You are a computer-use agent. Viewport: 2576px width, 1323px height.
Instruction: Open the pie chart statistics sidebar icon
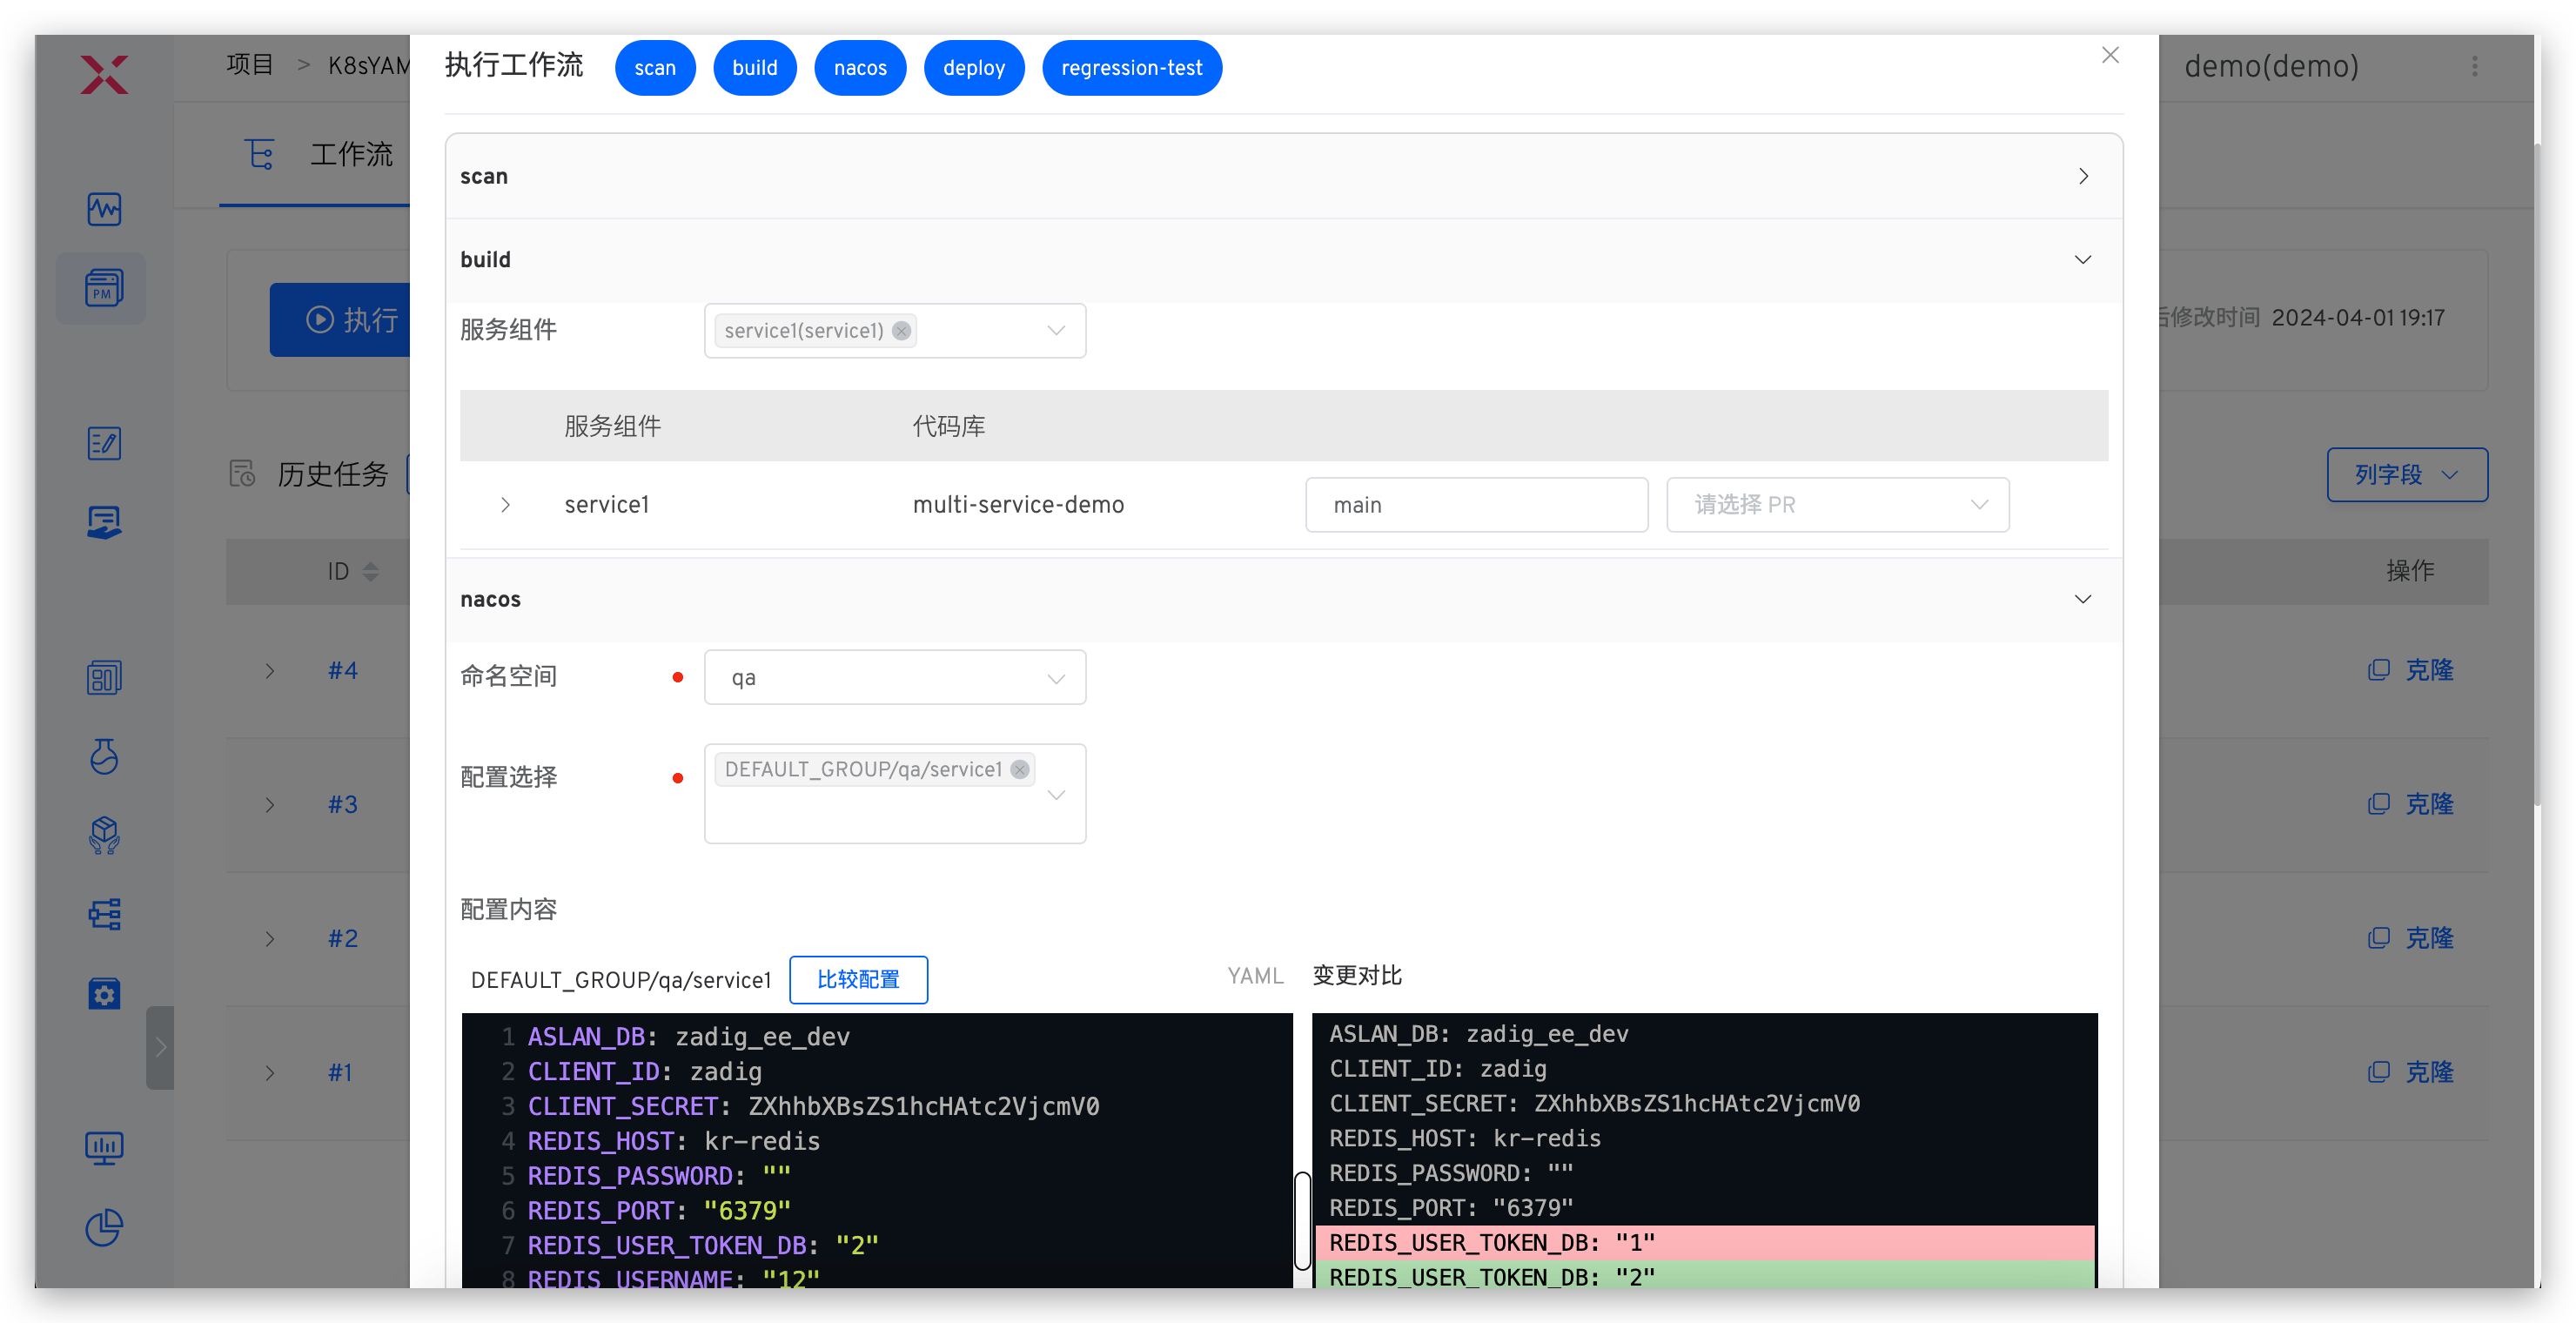coord(104,1227)
